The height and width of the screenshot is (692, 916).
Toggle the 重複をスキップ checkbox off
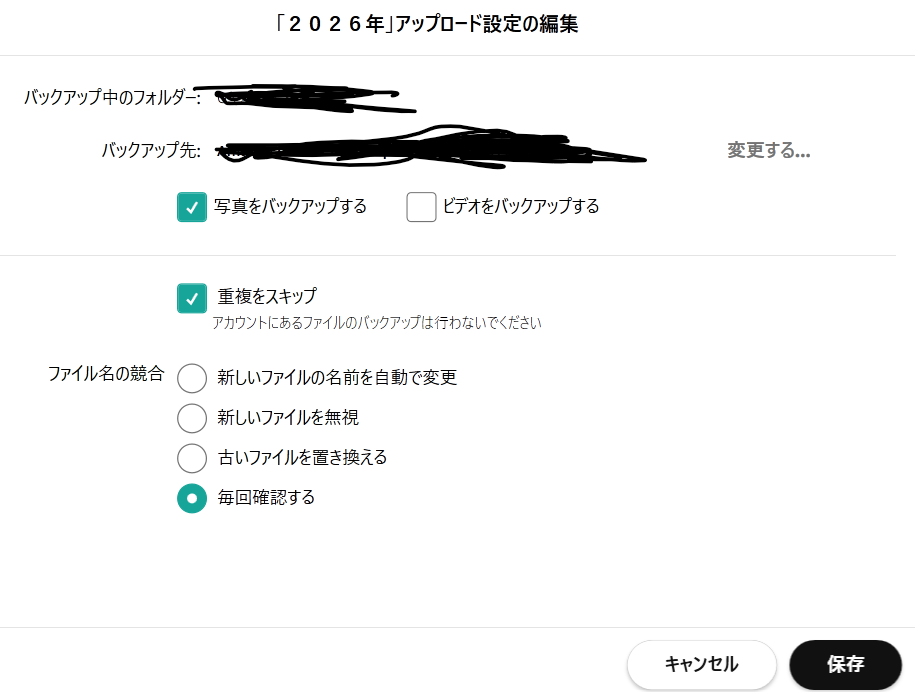tap(192, 298)
